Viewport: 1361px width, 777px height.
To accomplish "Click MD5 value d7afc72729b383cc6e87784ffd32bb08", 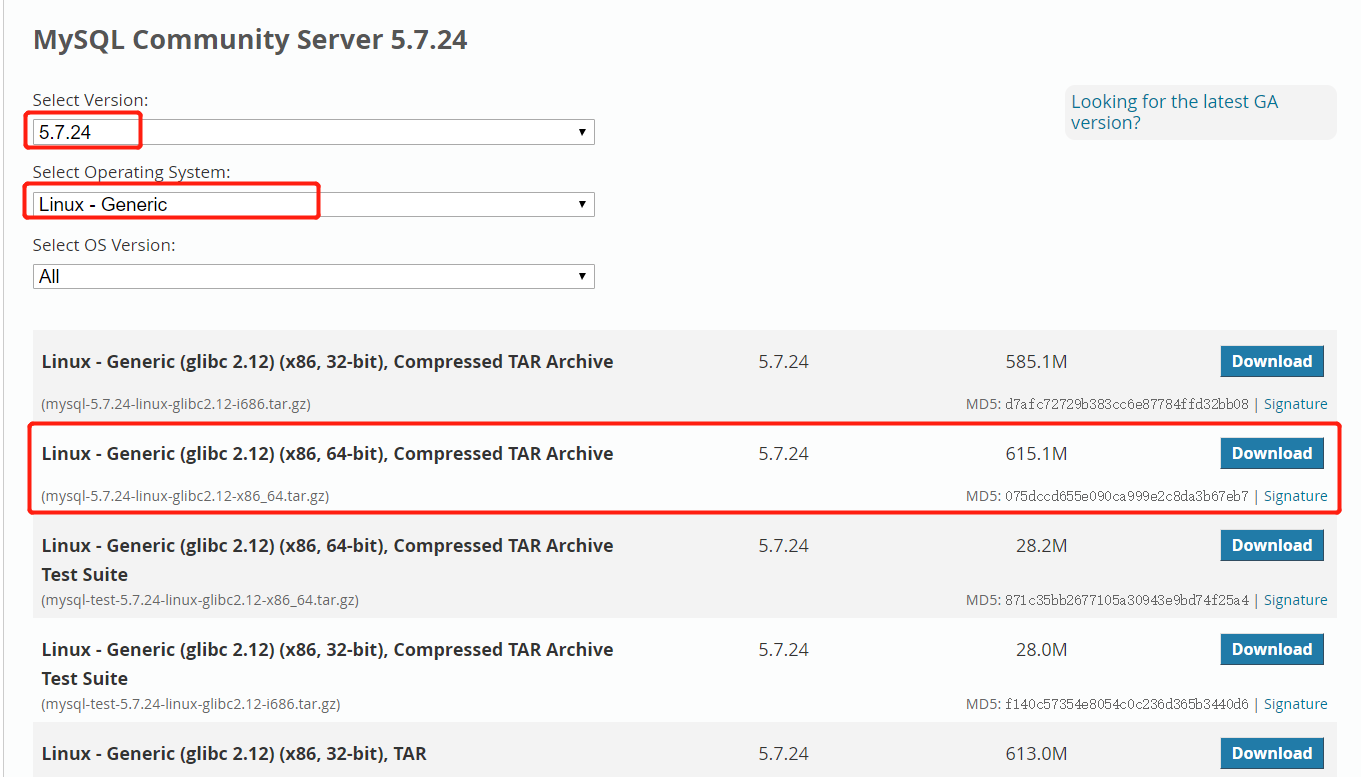I will click(1125, 404).
